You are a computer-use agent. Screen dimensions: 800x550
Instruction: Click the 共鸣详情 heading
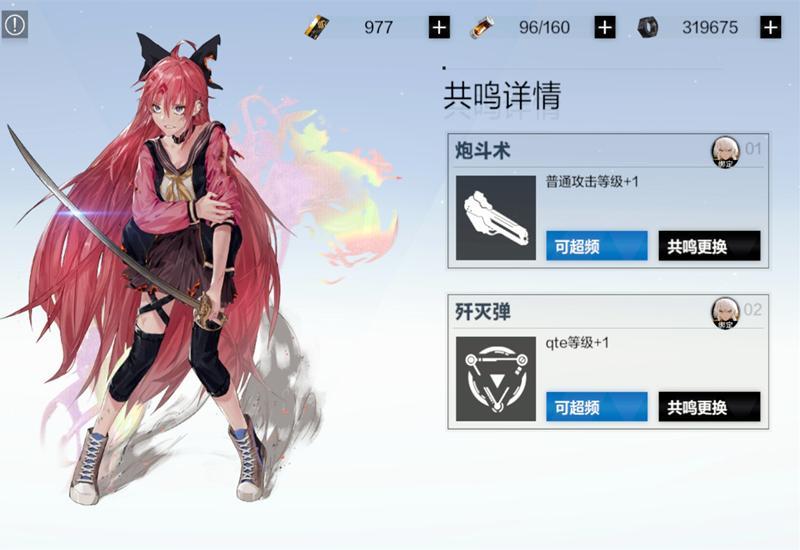503,95
